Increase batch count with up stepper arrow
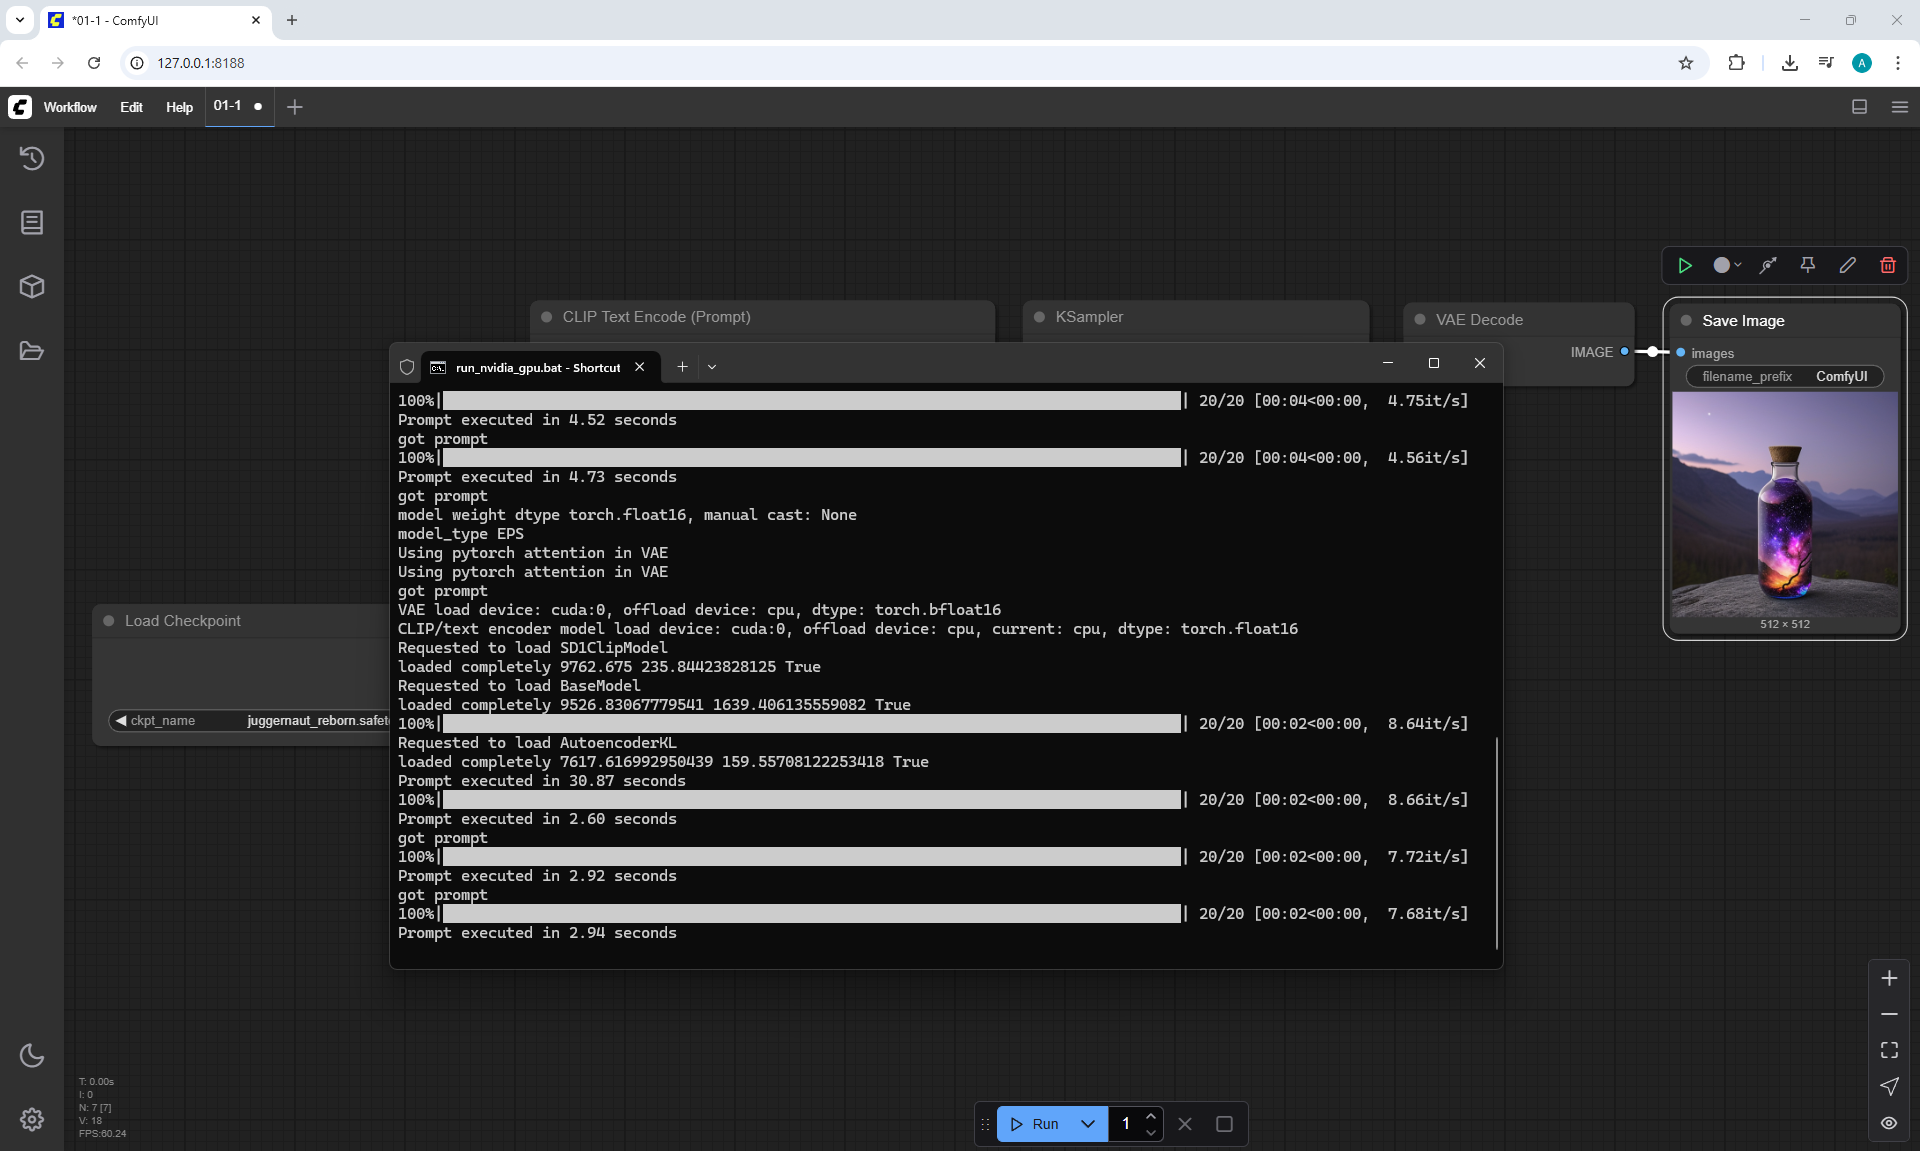The width and height of the screenshot is (1920, 1151). click(x=1151, y=1116)
